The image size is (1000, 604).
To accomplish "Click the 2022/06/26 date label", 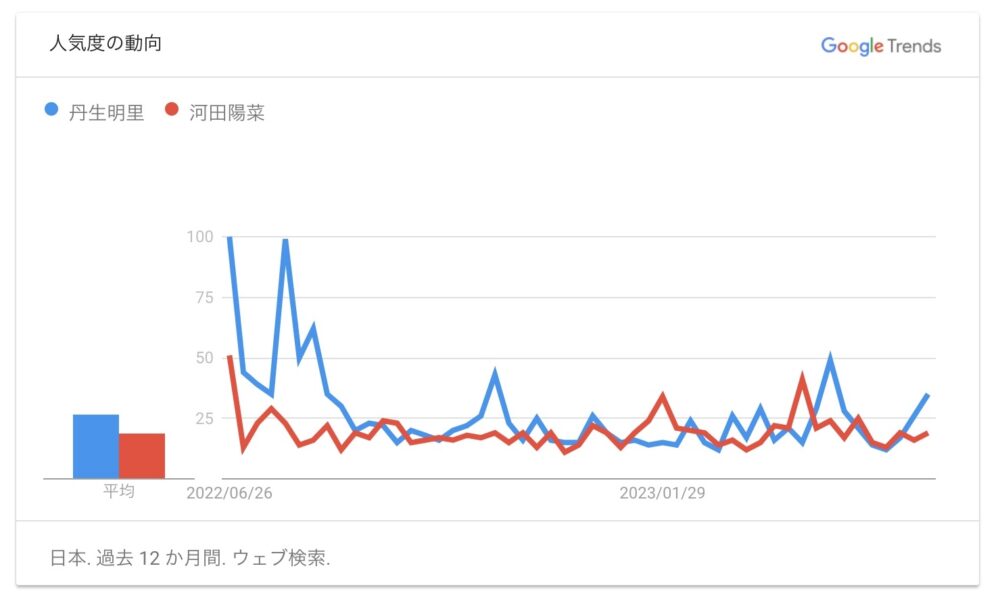I will [x=229, y=493].
